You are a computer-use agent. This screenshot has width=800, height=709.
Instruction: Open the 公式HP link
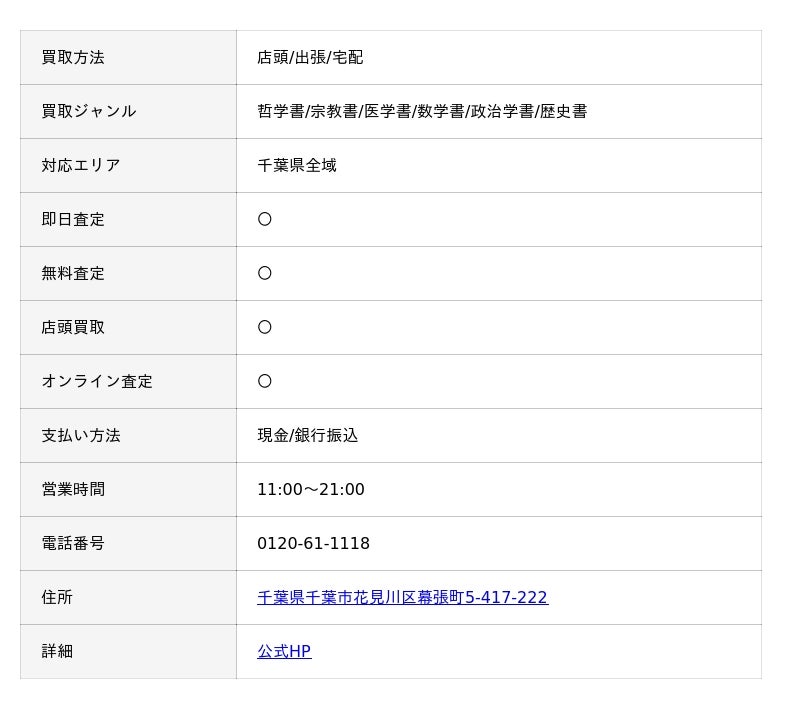(284, 652)
